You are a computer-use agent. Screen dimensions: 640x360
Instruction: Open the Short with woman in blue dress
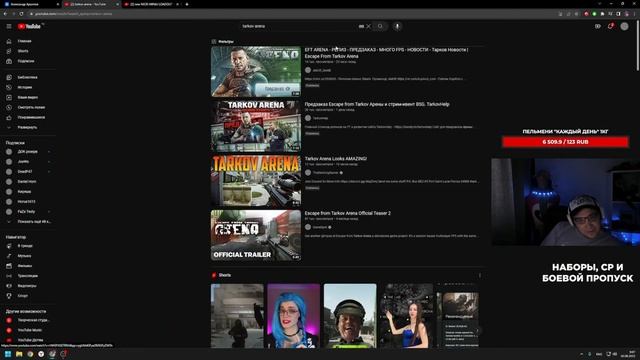click(407, 316)
